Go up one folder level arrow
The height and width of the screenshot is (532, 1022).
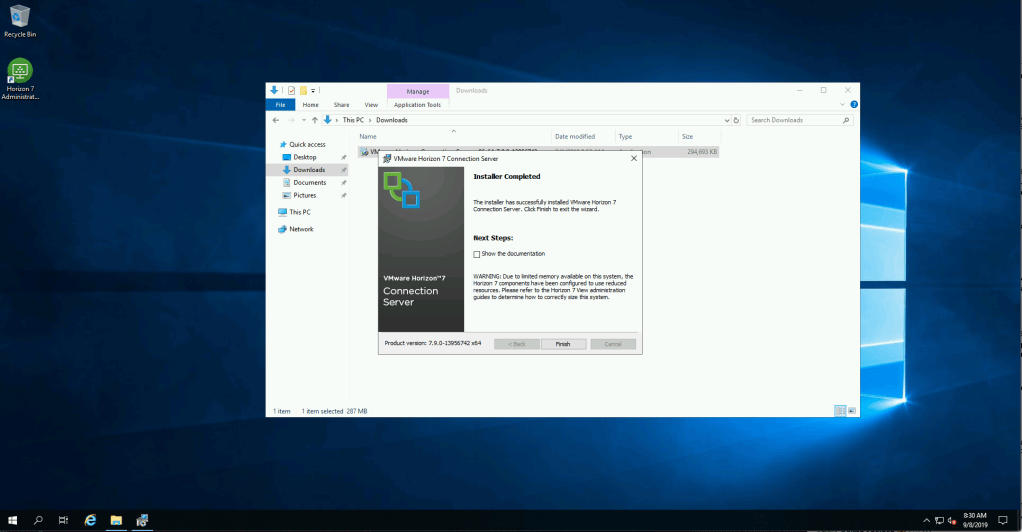click(314, 120)
